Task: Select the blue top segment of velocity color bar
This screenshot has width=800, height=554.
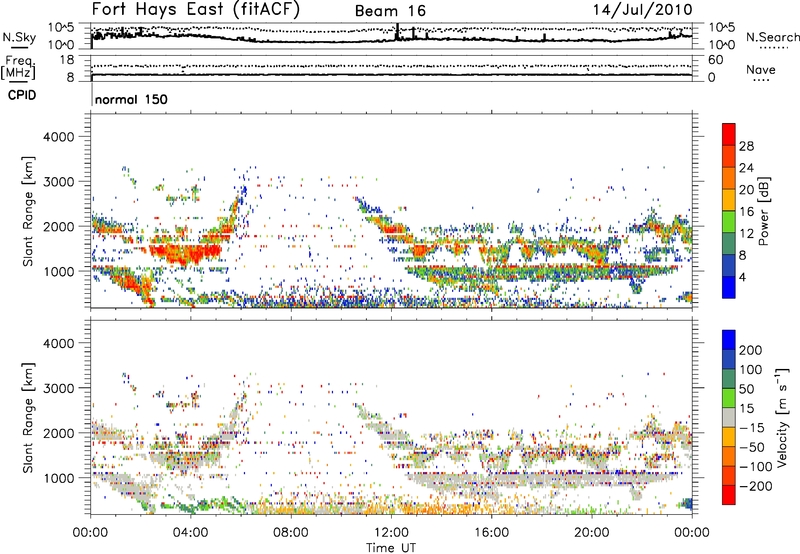Action: tap(729, 340)
